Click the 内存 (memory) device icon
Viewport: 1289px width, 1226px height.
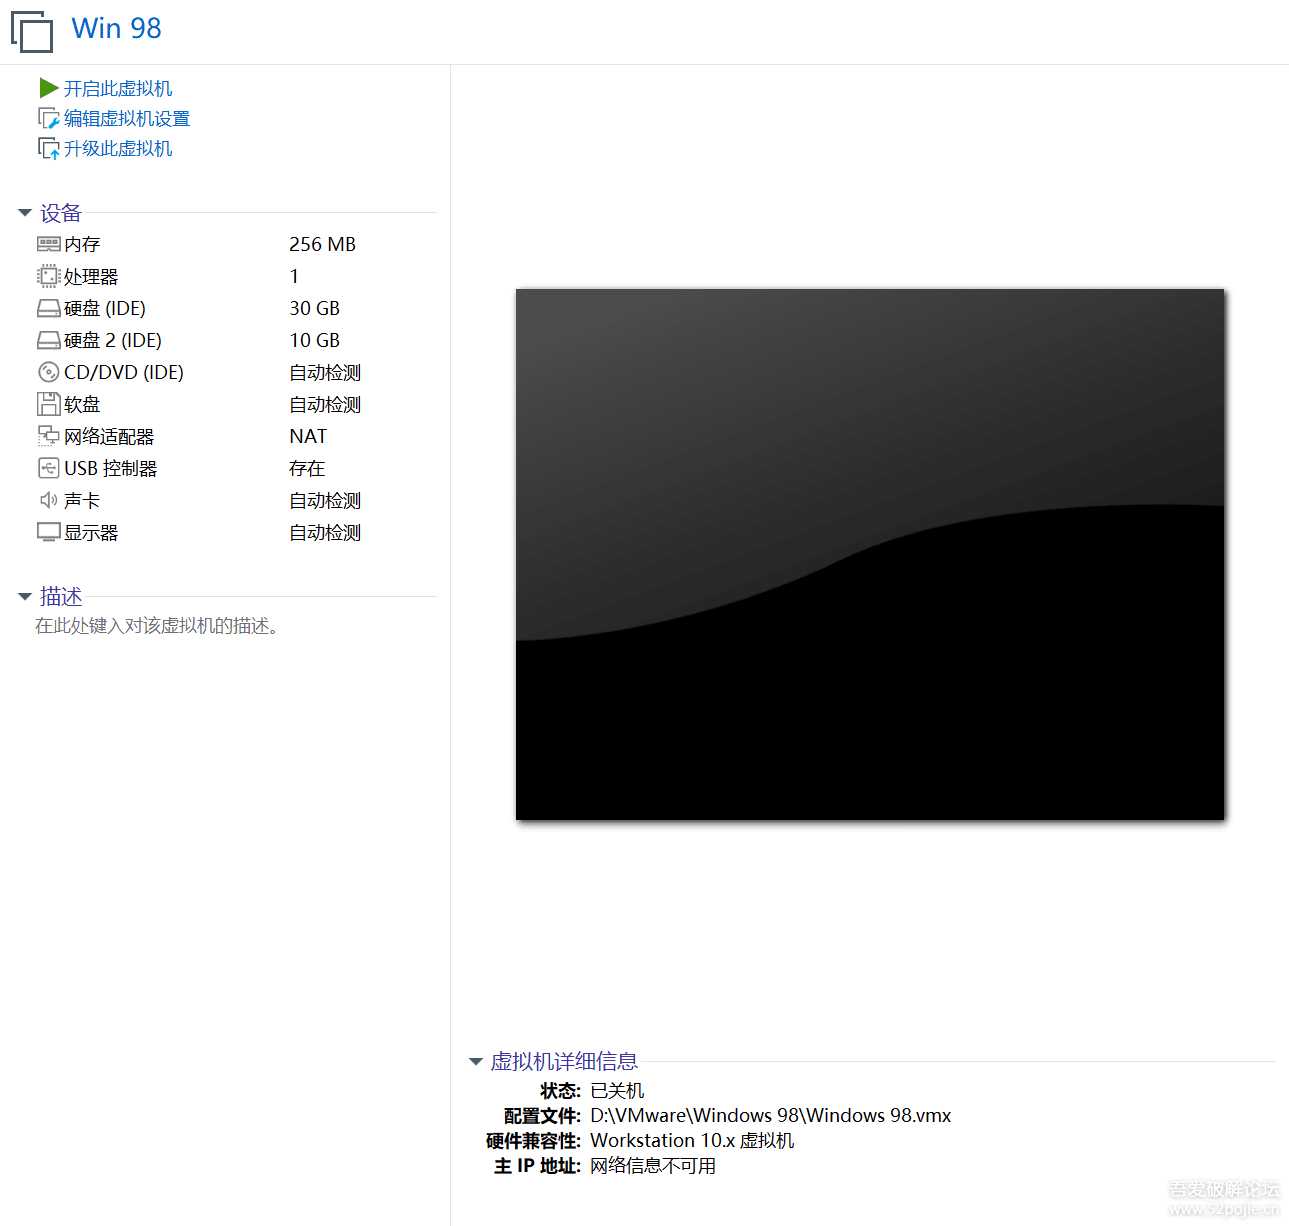pyautogui.click(x=49, y=243)
